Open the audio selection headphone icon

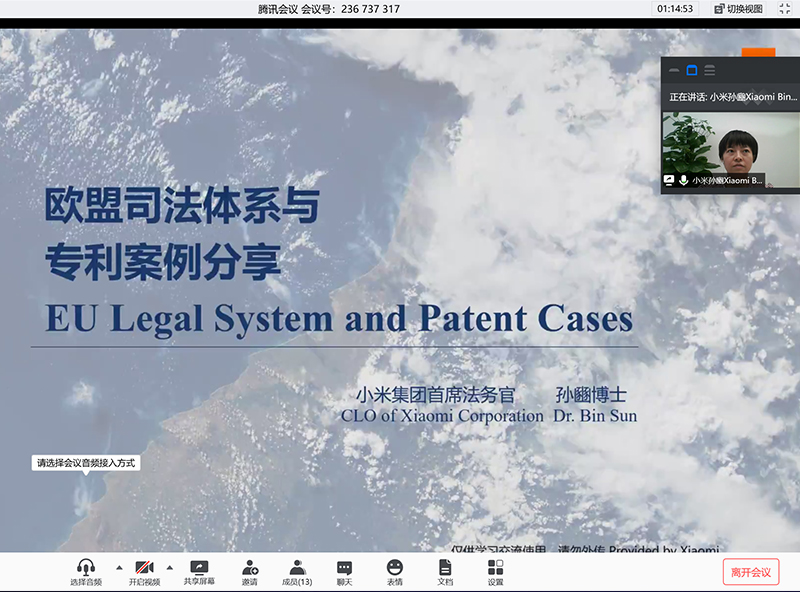click(86, 572)
